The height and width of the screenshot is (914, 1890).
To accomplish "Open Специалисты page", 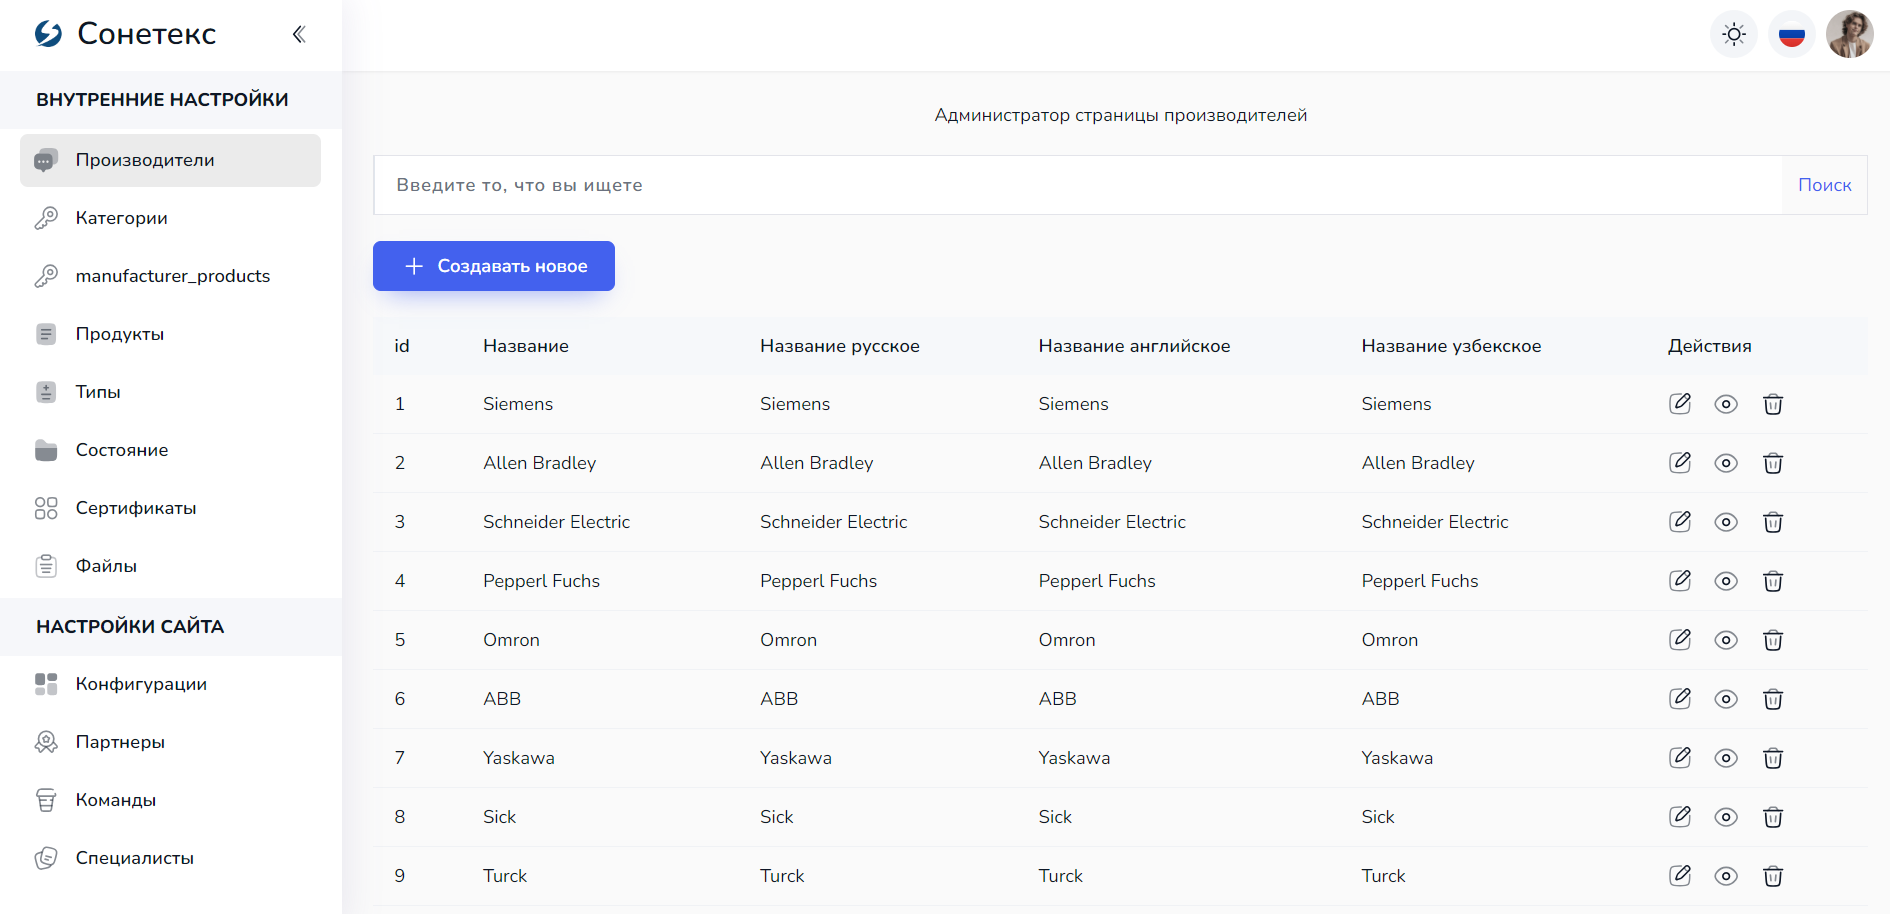I will [170, 858].
